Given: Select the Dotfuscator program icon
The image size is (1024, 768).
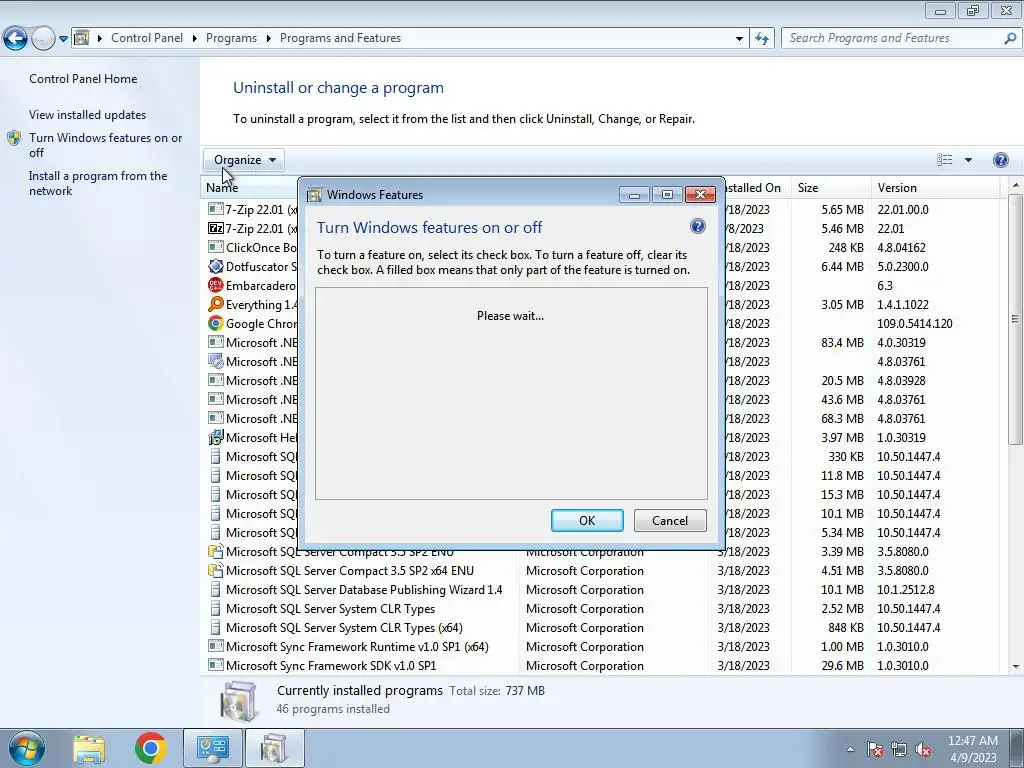Looking at the screenshot, I should point(216,266).
